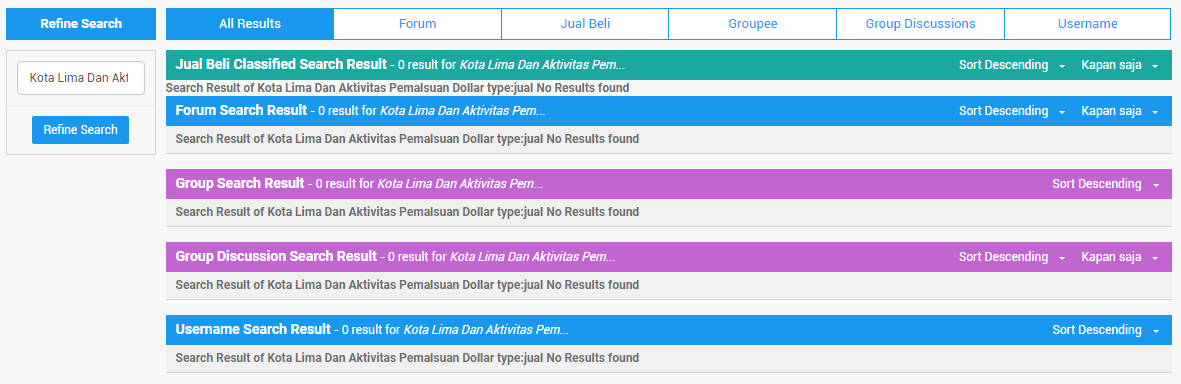The width and height of the screenshot is (1181, 384).
Task: Click the Refine Search sidebar header
Action: (81, 23)
